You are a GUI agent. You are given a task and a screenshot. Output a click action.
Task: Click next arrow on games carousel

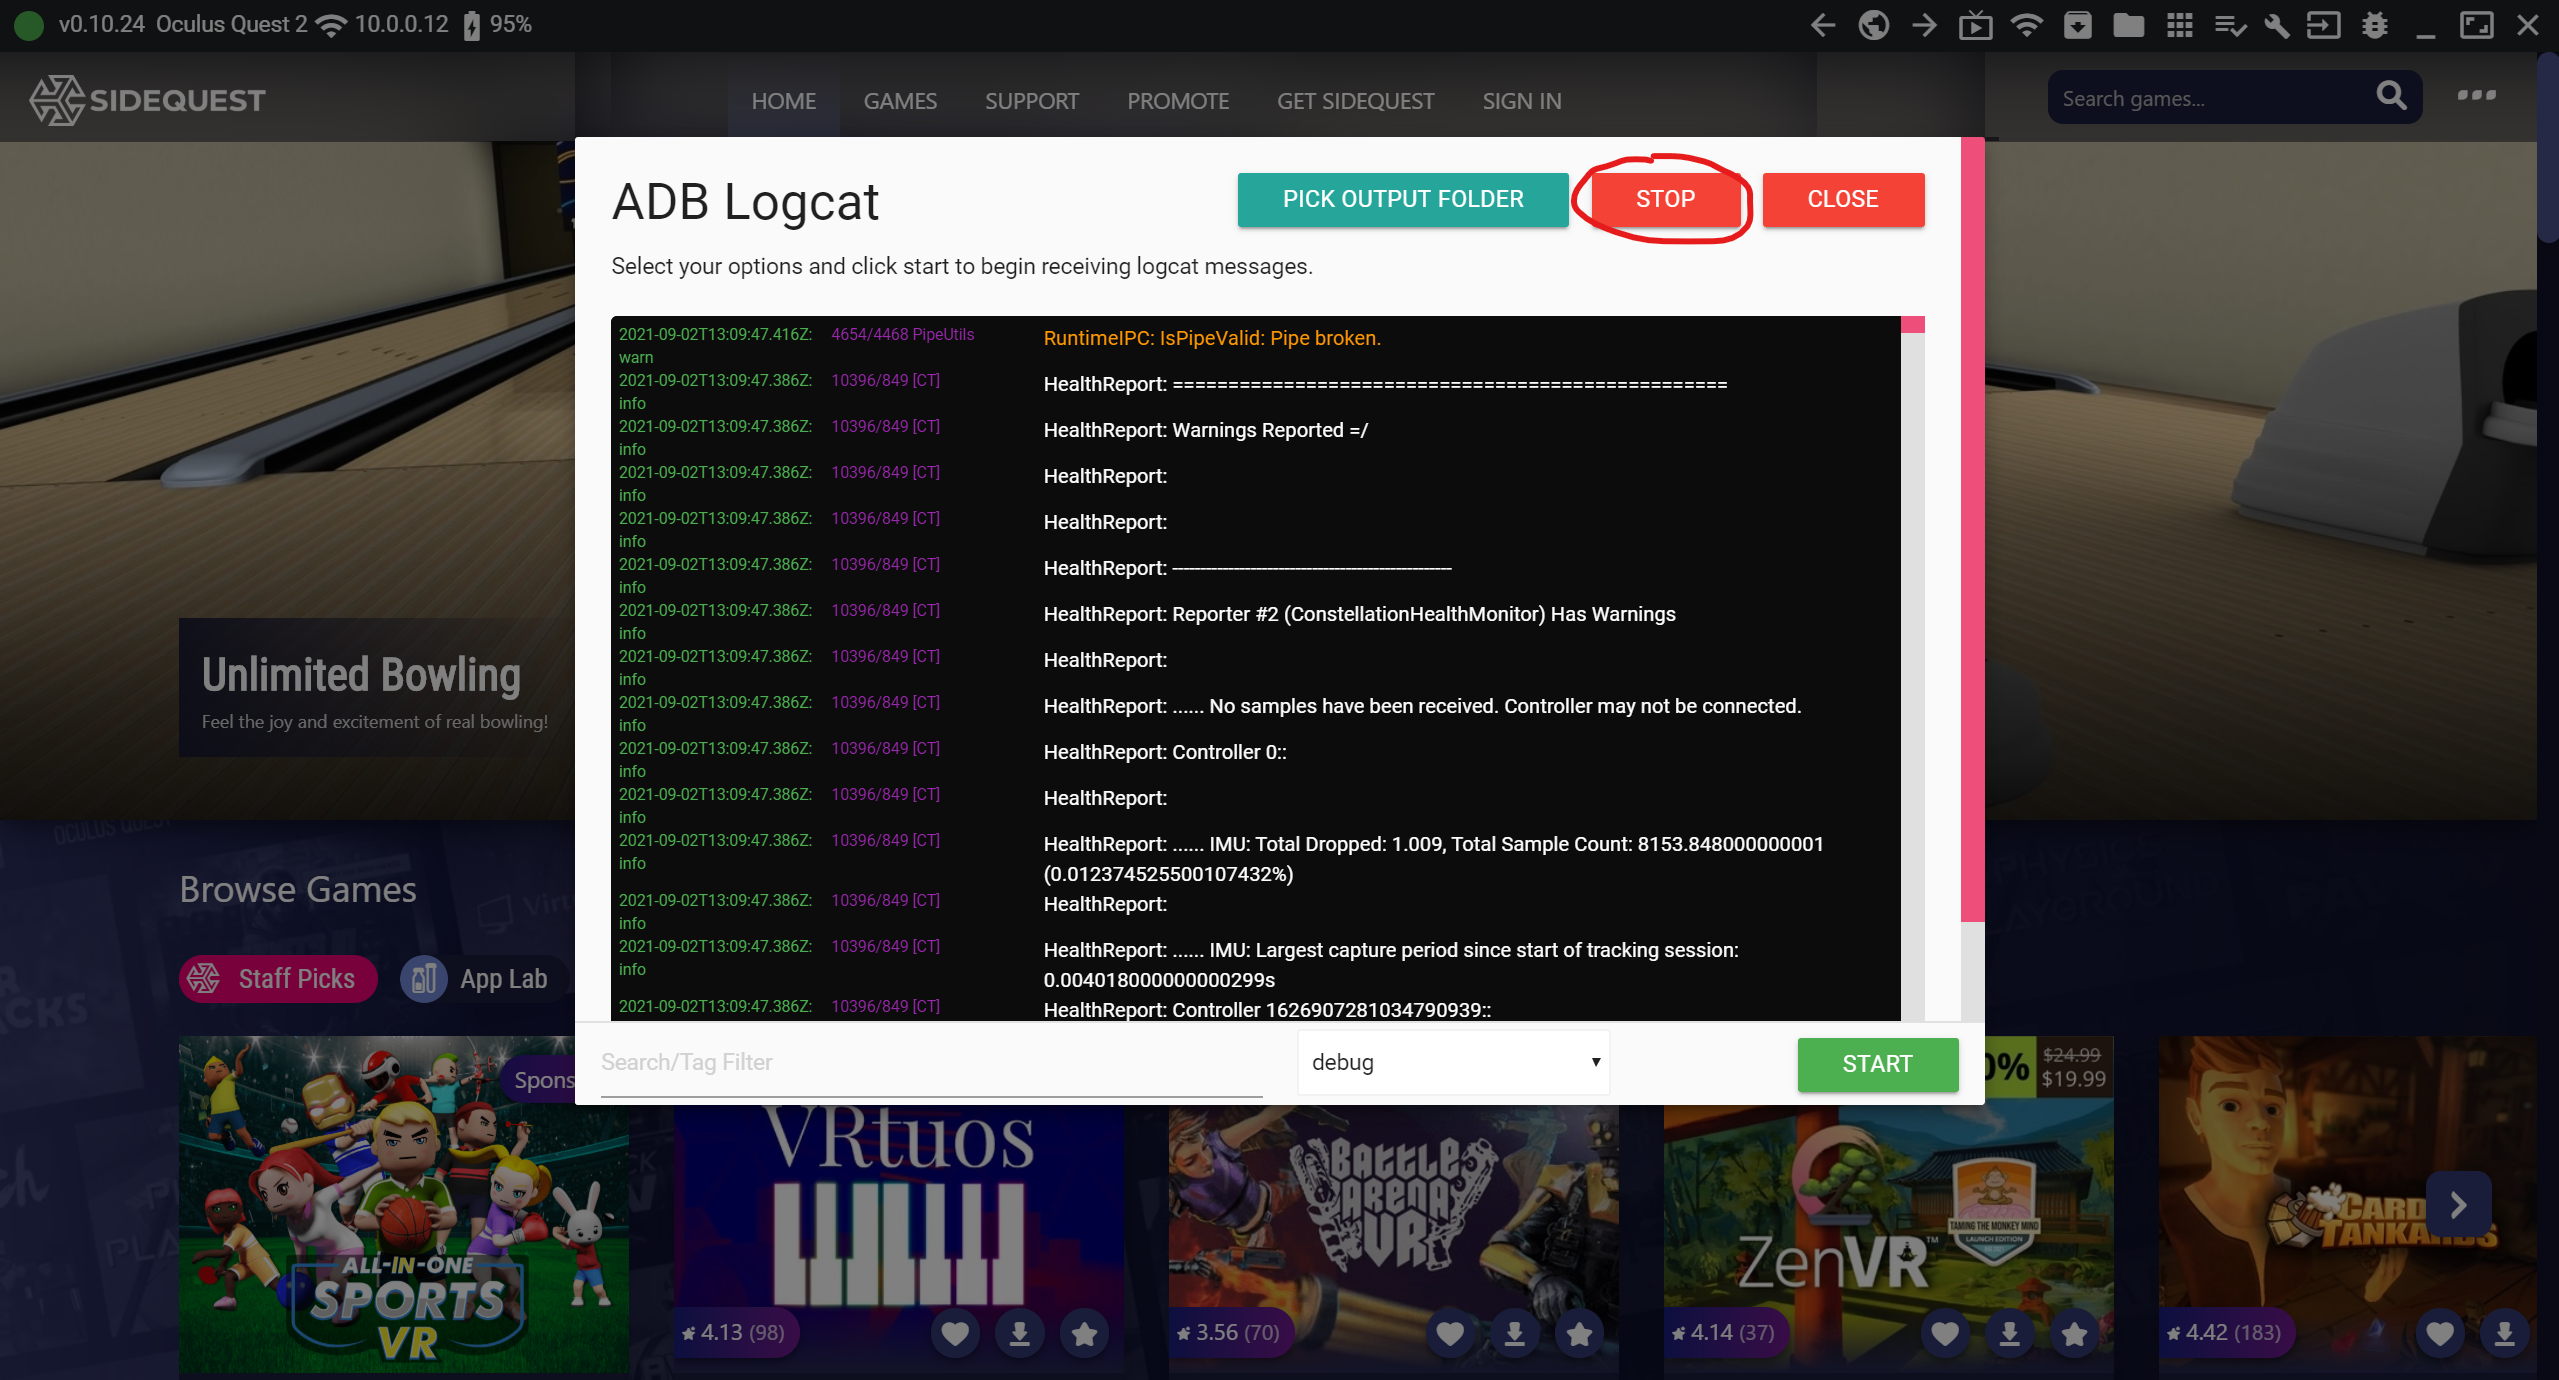click(2458, 1204)
